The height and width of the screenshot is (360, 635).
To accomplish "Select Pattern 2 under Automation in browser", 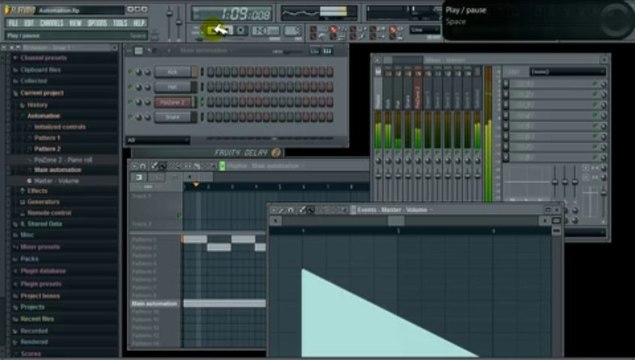I will (47, 149).
